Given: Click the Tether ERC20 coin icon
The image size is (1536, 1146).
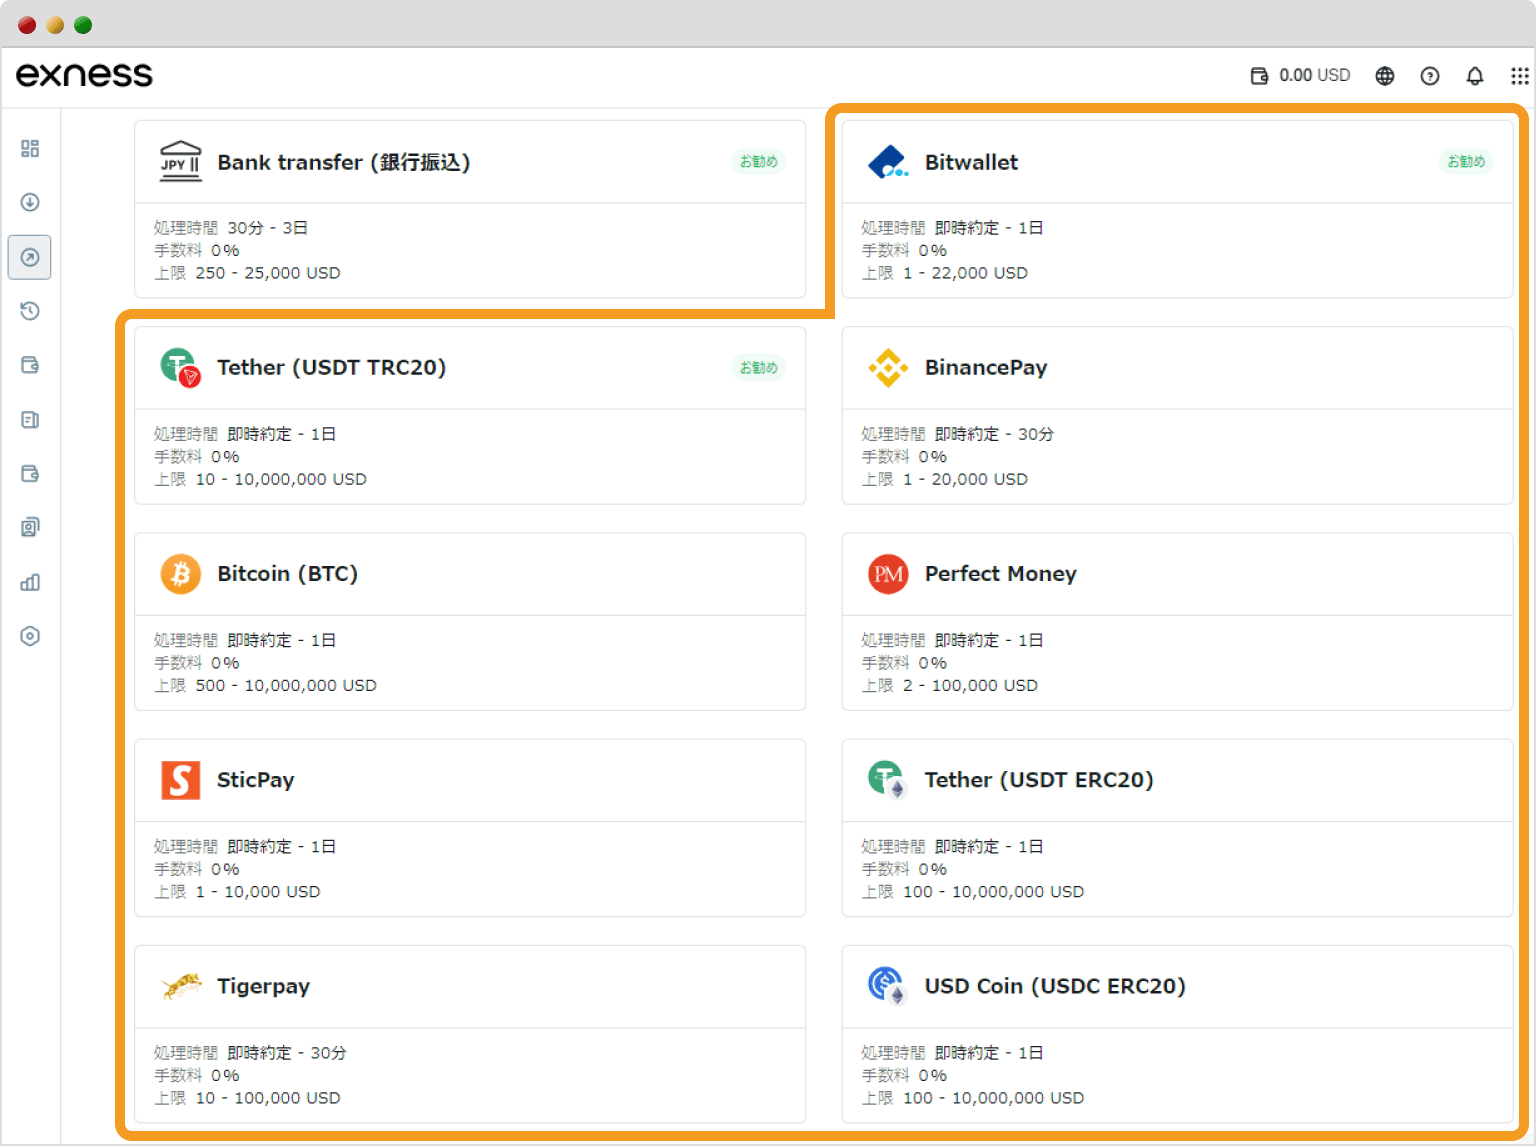Looking at the screenshot, I should point(887,779).
